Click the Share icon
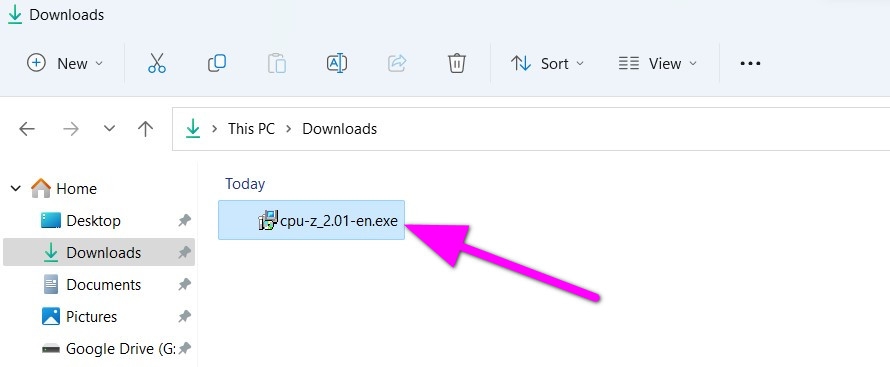890x367 pixels. (x=397, y=63)
